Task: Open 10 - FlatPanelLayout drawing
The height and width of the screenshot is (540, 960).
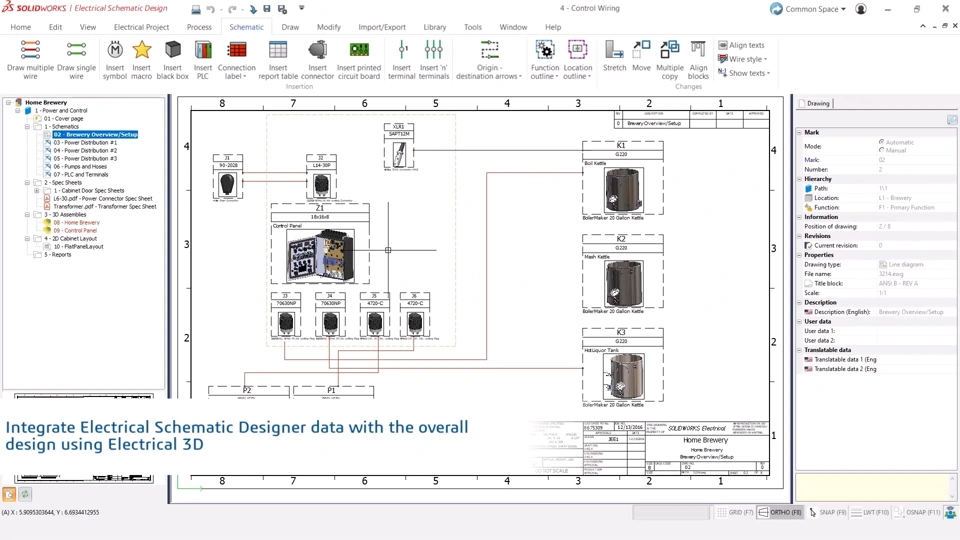Action: pyautogui.click(x=78, y=247)
